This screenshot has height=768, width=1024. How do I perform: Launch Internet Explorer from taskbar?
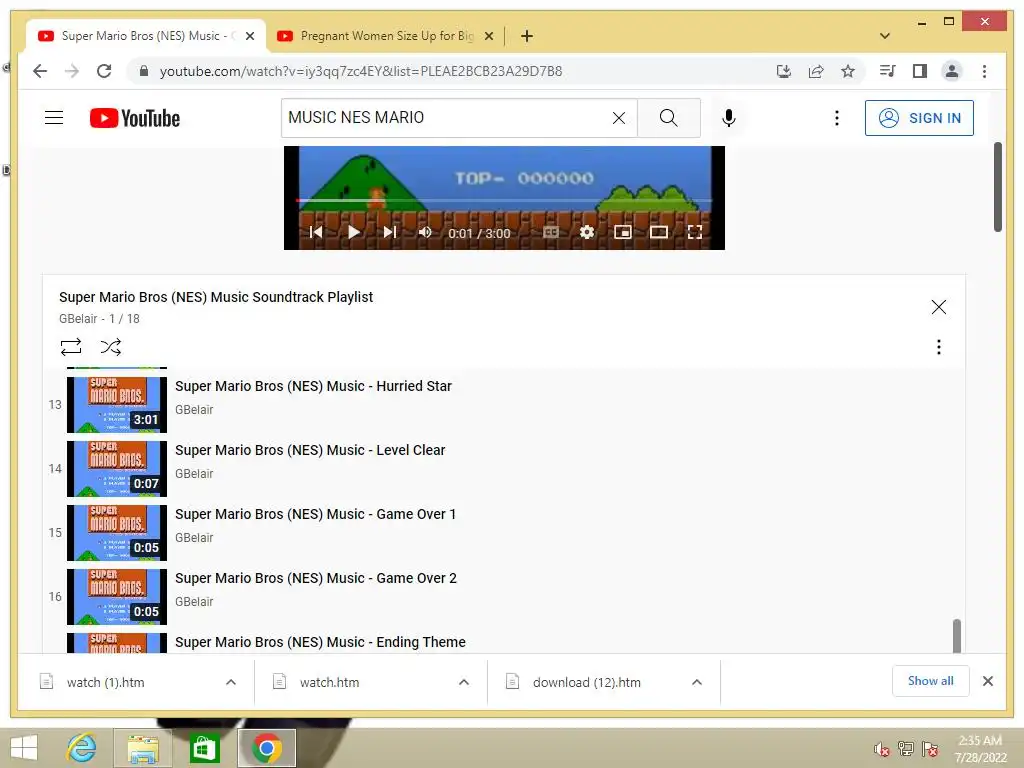coord(81,748)
